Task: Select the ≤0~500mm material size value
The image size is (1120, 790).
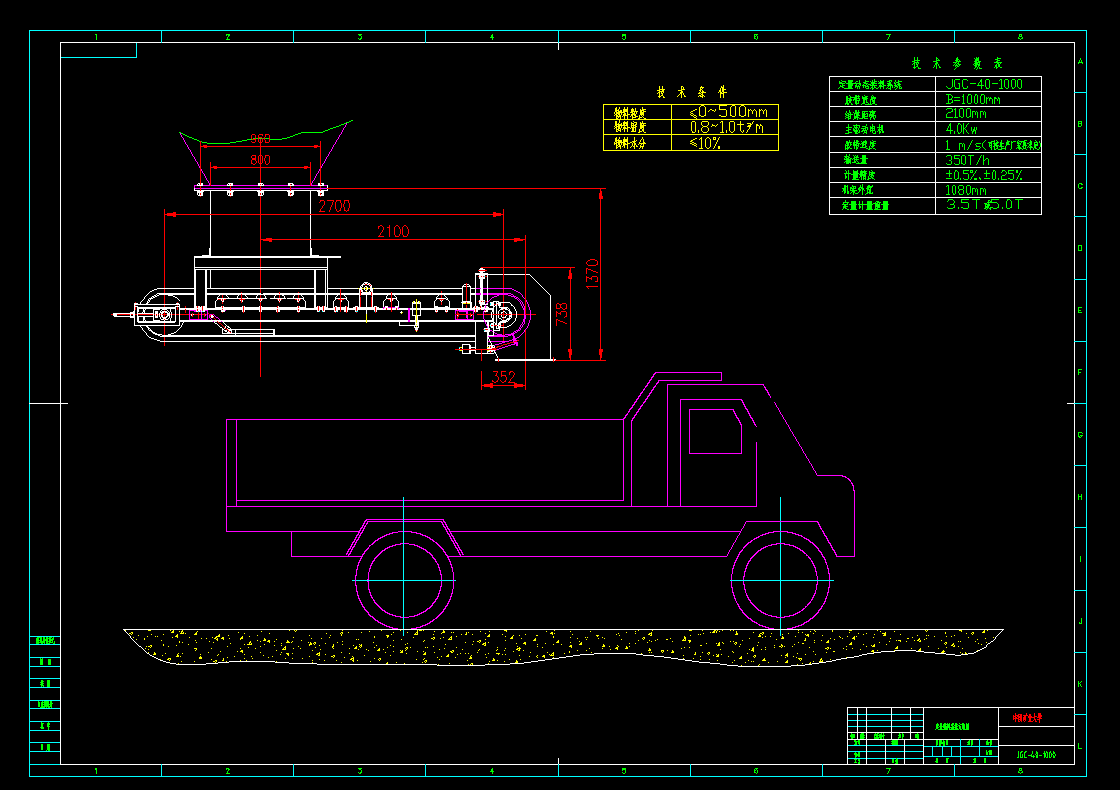Action: click(730, 111)
